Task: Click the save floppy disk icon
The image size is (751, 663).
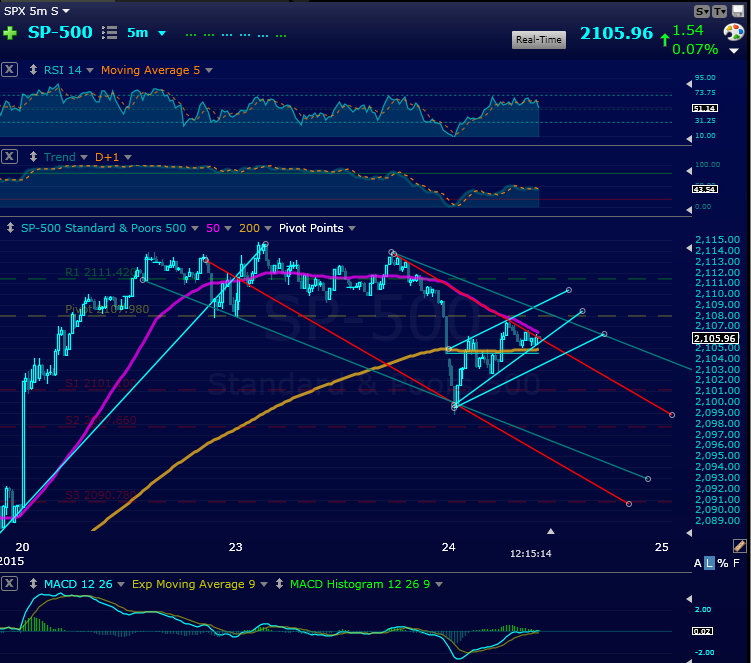Action: pyautogui.click(x=738, y=11)
